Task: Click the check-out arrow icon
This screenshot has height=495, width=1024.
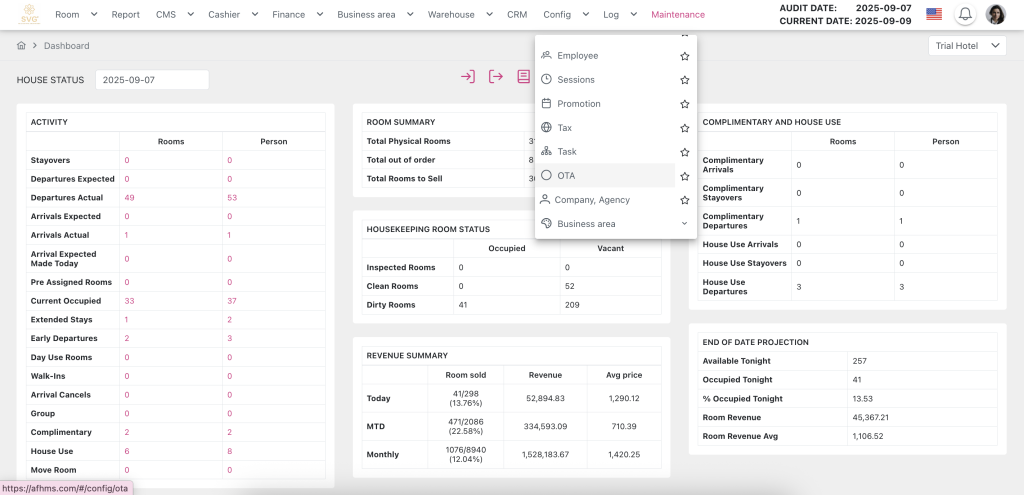Action: click(x=495, y=77)
